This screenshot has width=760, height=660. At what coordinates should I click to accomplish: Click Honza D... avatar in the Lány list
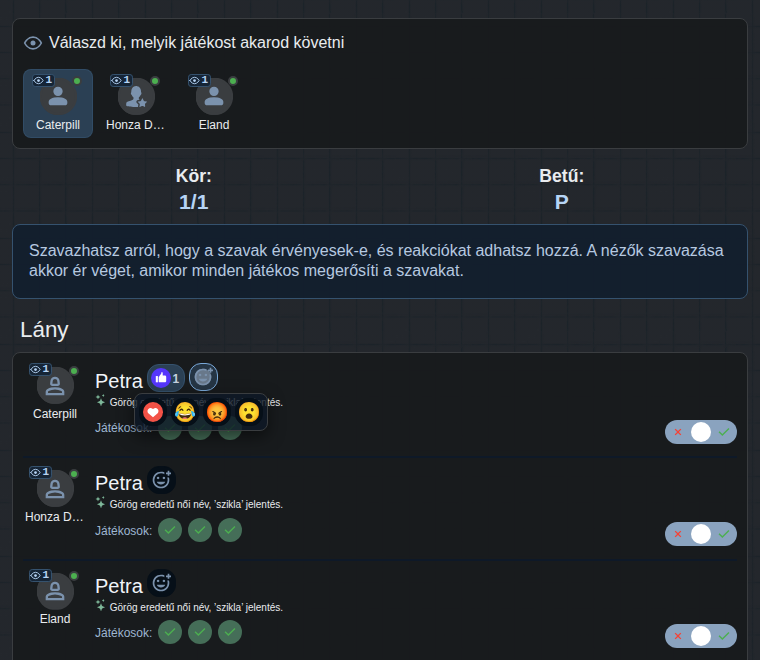tap(55, 488)
